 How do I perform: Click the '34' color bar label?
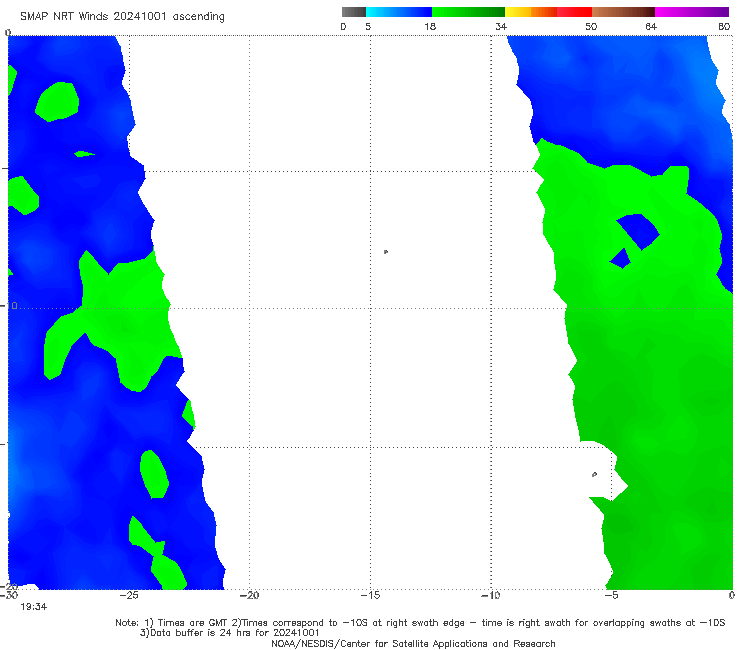coord(501,27)
